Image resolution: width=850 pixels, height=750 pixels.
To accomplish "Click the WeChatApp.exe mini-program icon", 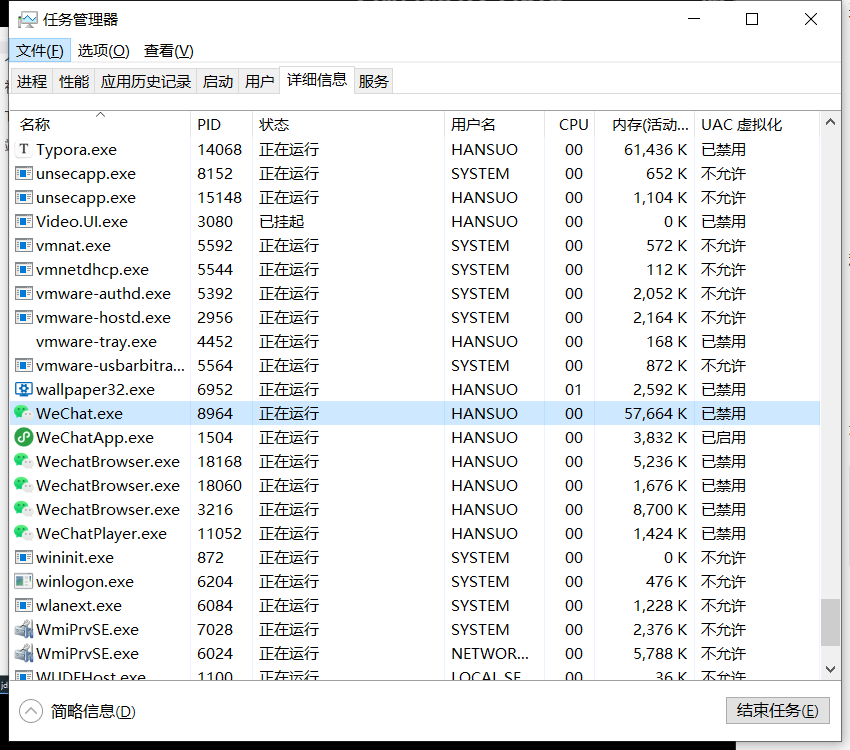I will point(23,437).
